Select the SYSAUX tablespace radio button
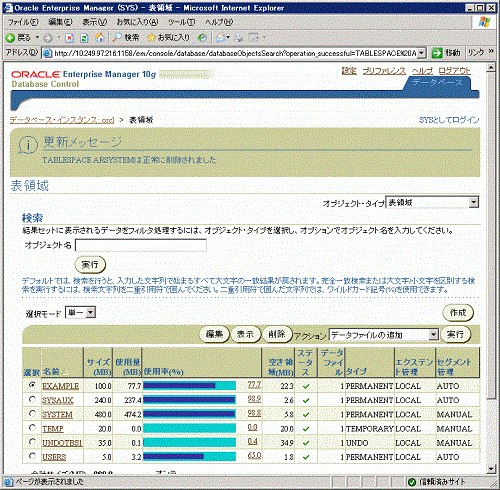 (x=32, y=399)
